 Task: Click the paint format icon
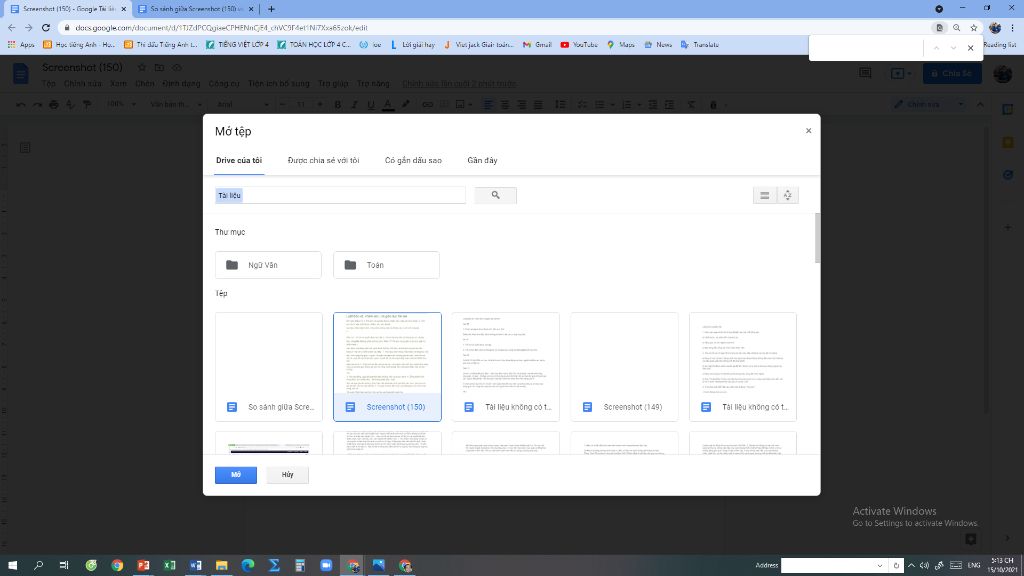tap(87, 104)
